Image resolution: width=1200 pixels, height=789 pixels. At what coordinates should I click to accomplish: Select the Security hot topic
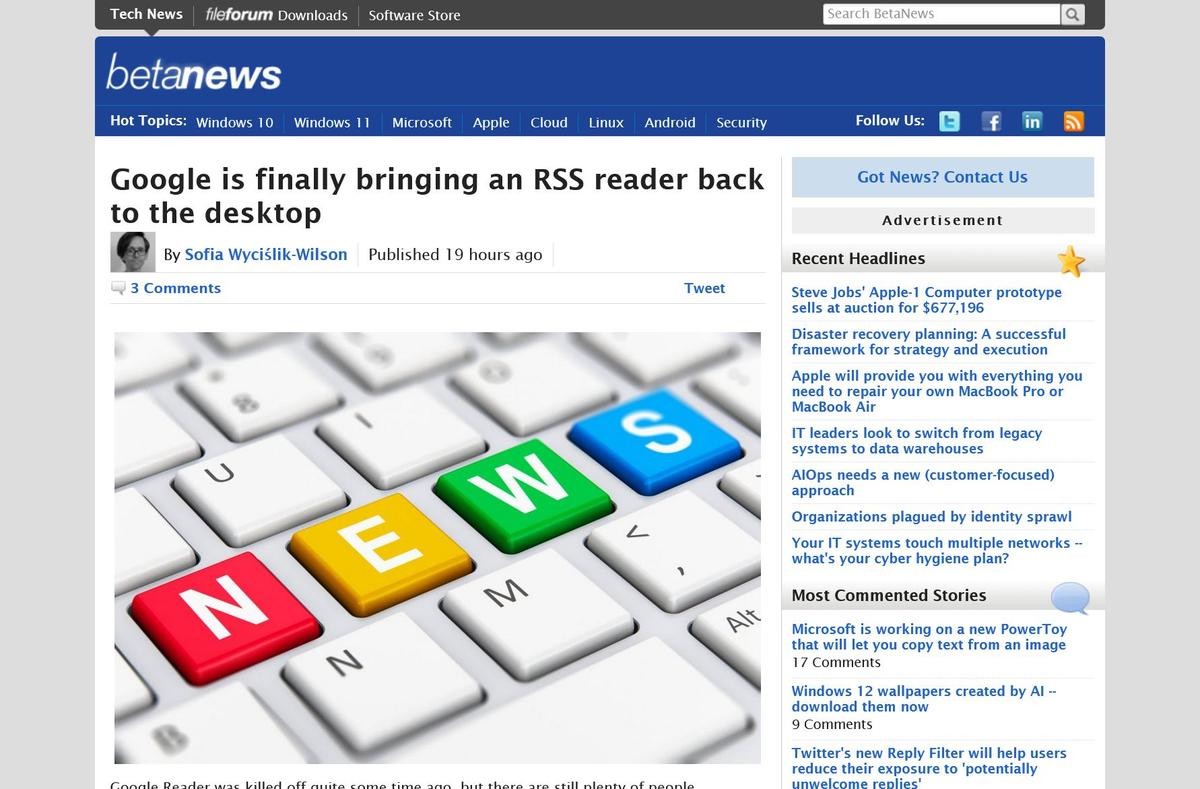[741, 122]
